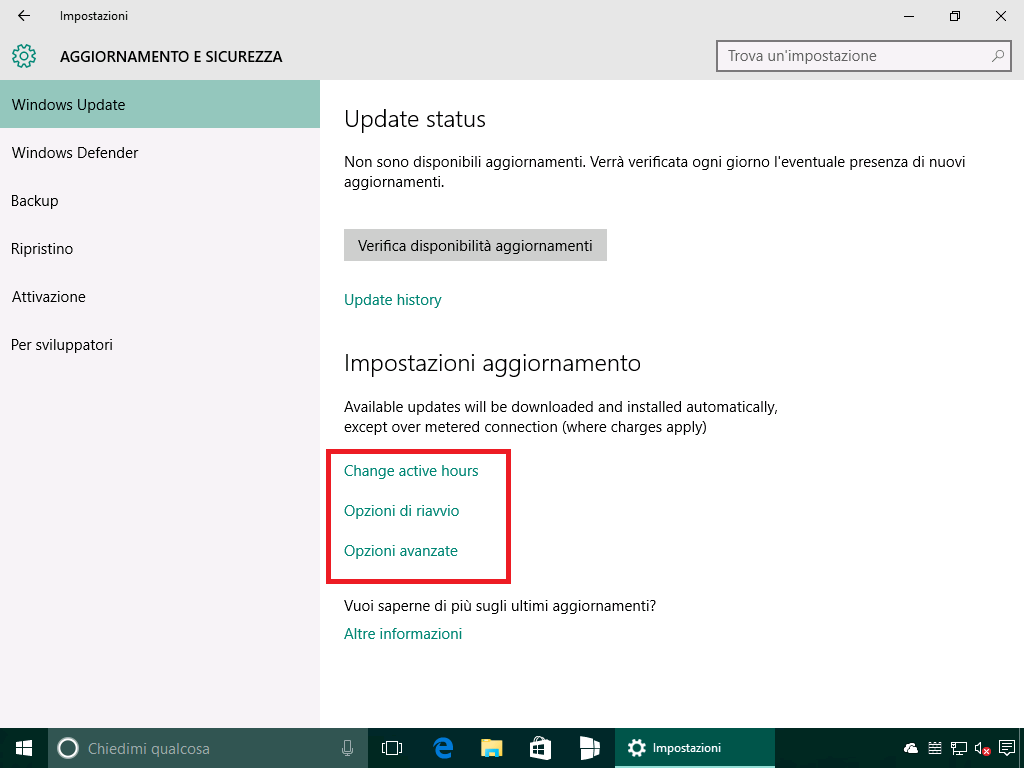Click the Update status heading

point(415,119)
